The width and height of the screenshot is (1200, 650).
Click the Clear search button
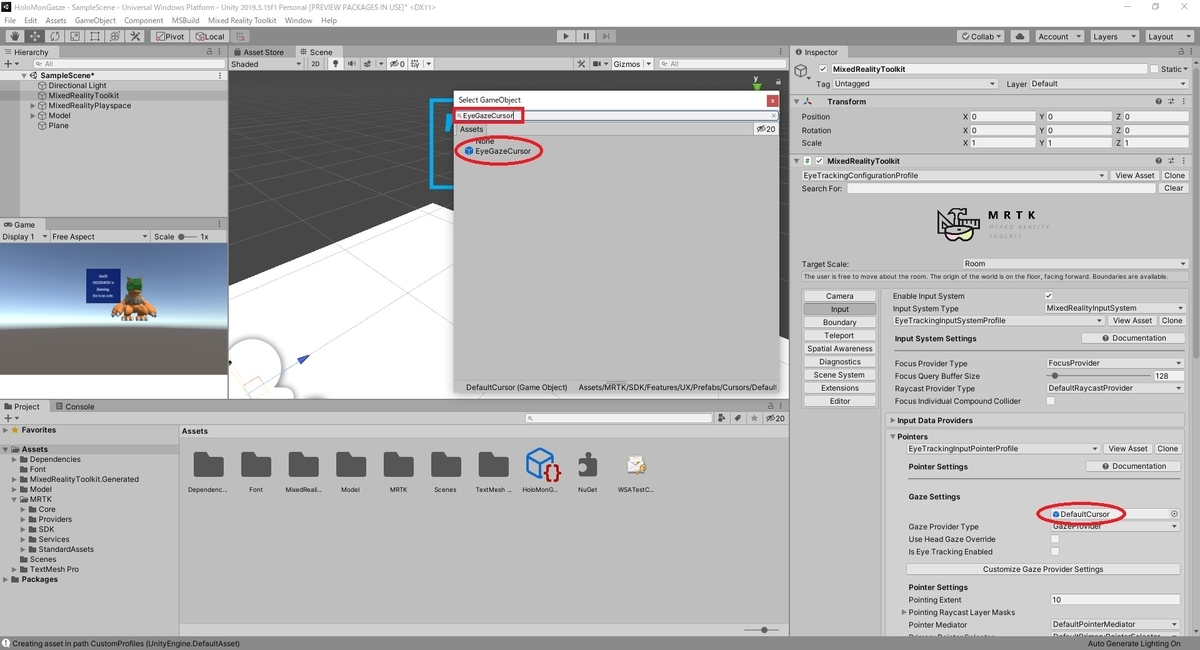1174,188
